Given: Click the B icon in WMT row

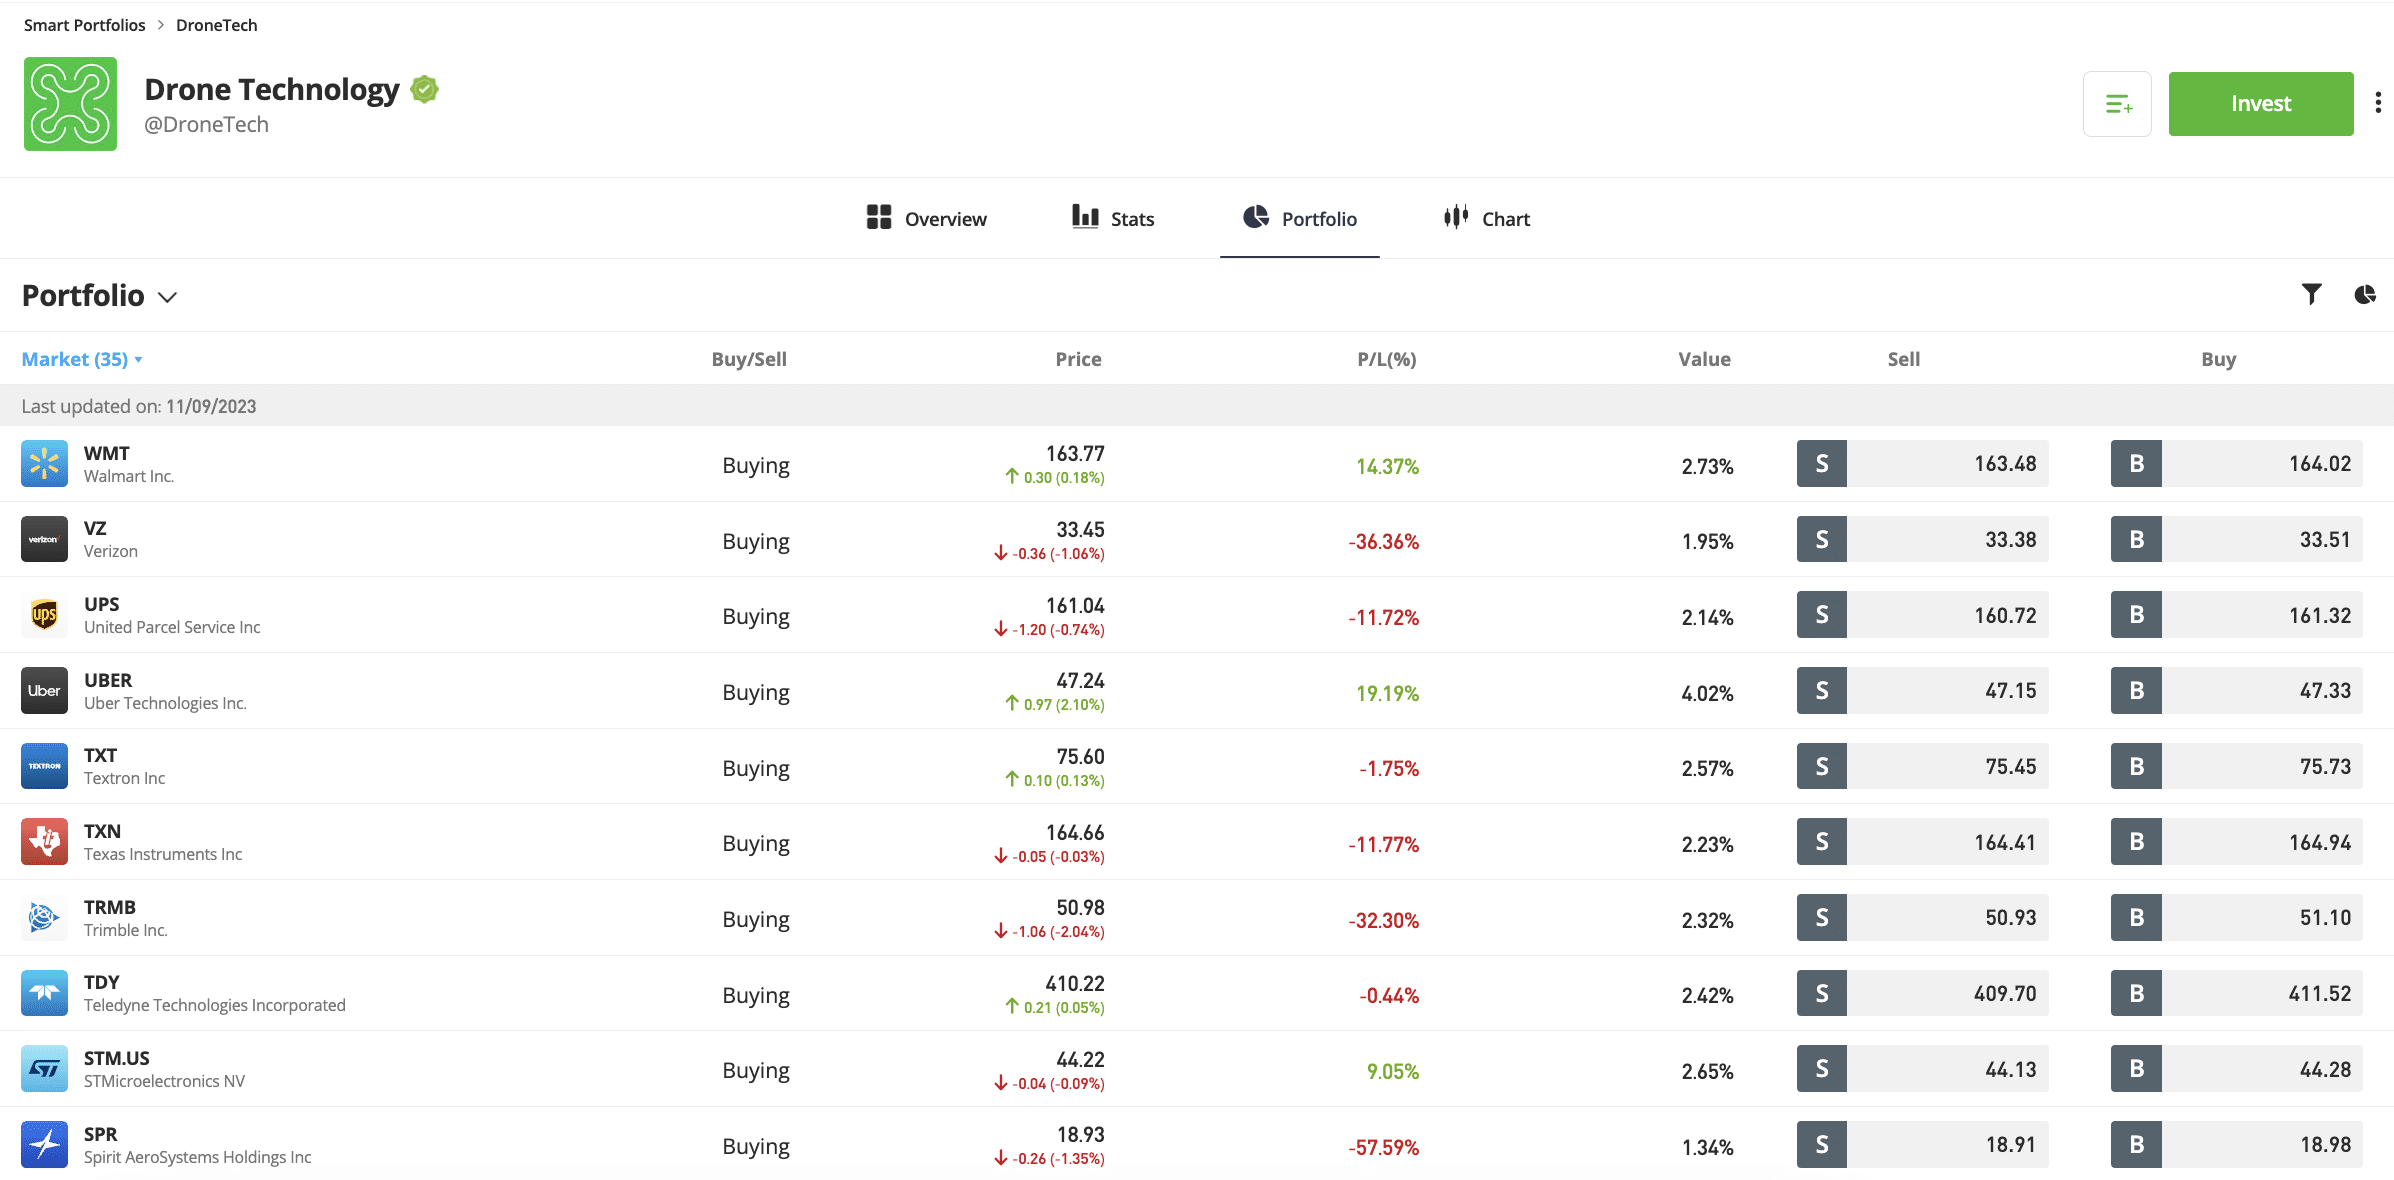Looking at the screenshot, I should (2136, 464).
